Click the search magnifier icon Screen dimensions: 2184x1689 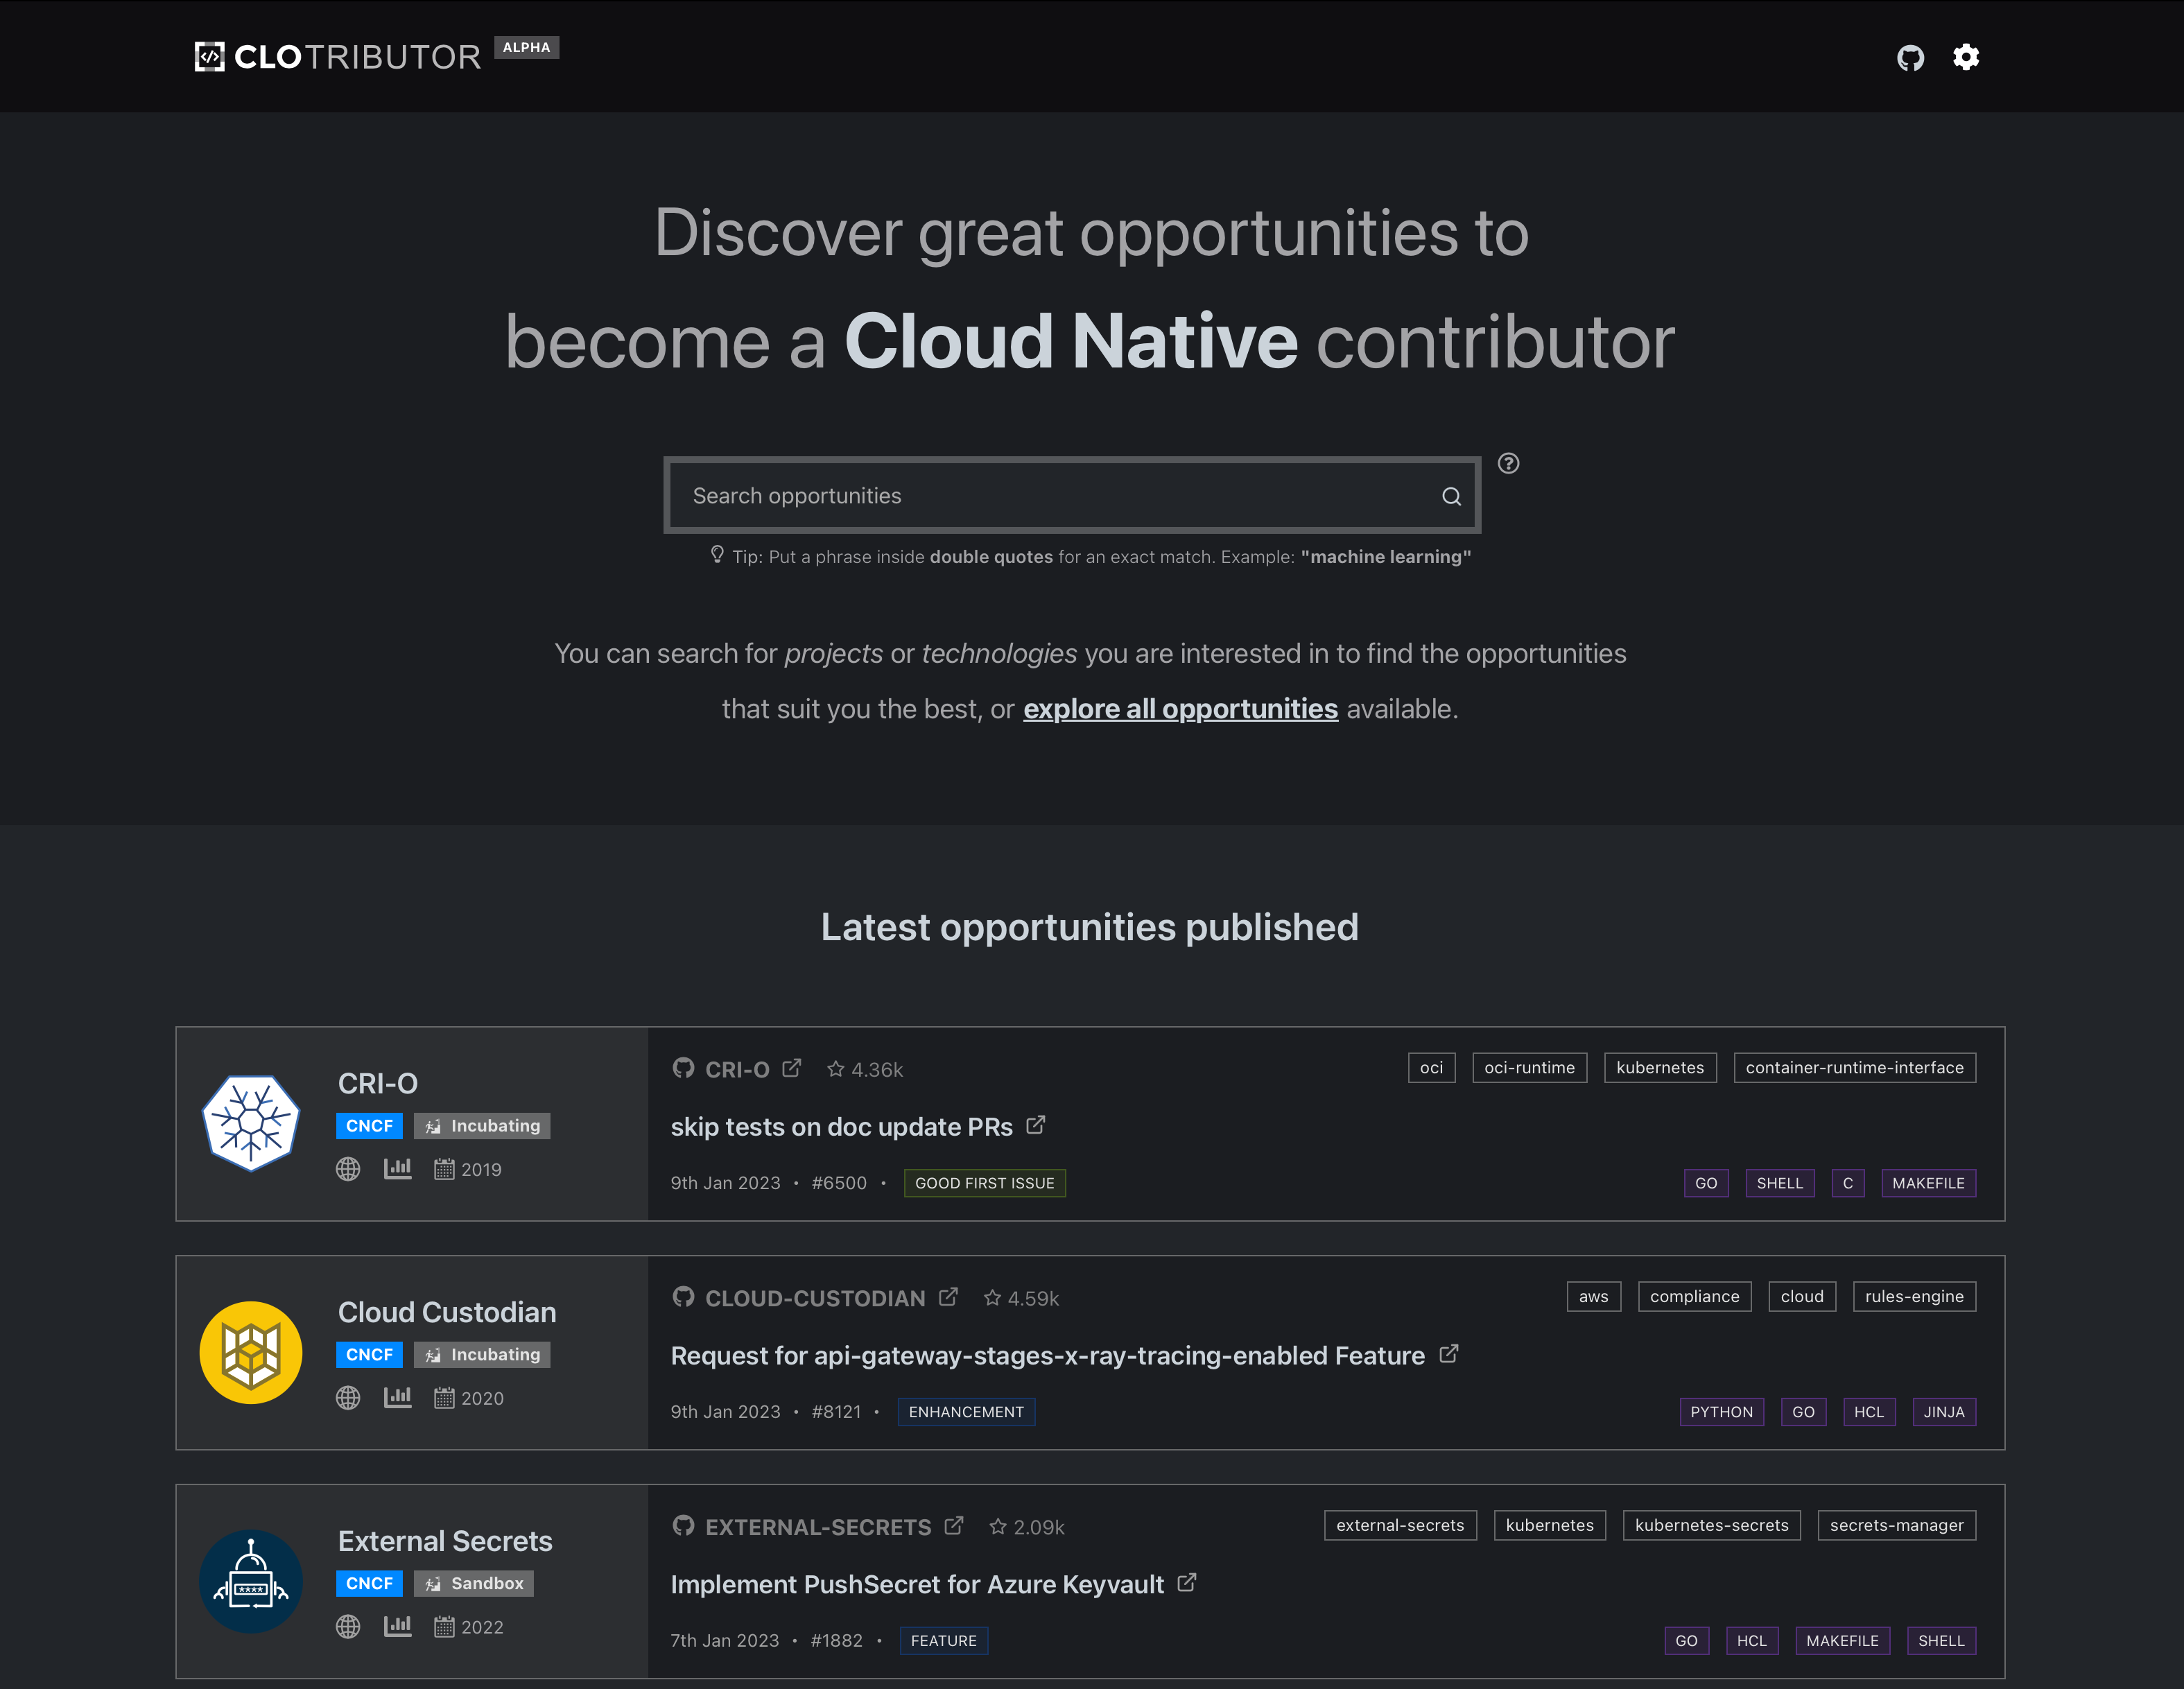(x=1451, y=496)
